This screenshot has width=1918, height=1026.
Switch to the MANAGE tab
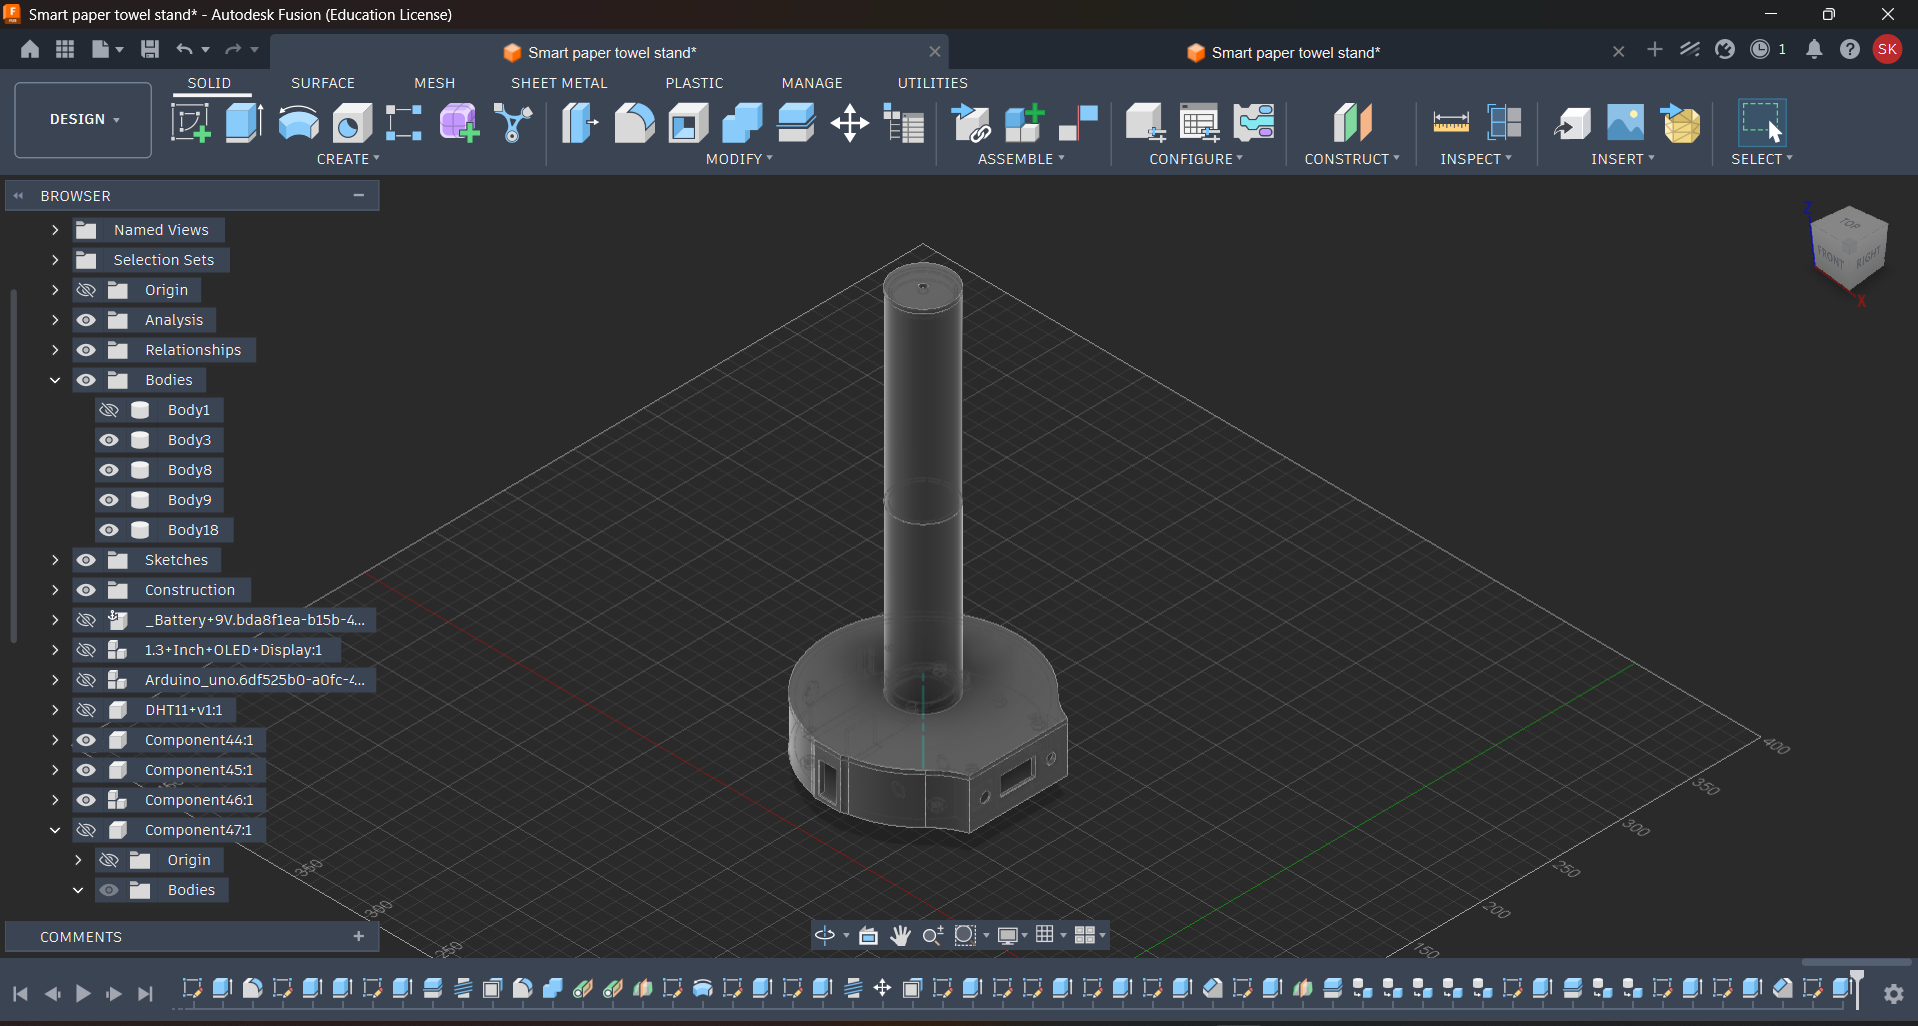812,83
